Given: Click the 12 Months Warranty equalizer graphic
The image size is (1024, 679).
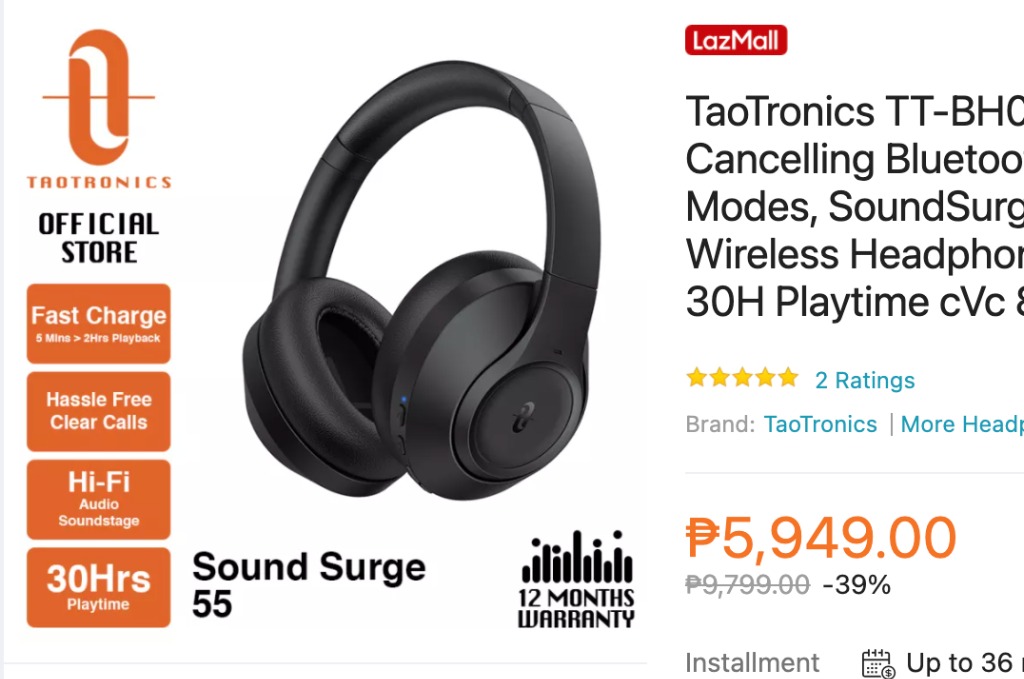Looking at the screenshot, I should pyautogui.click(x=577, y=579).
